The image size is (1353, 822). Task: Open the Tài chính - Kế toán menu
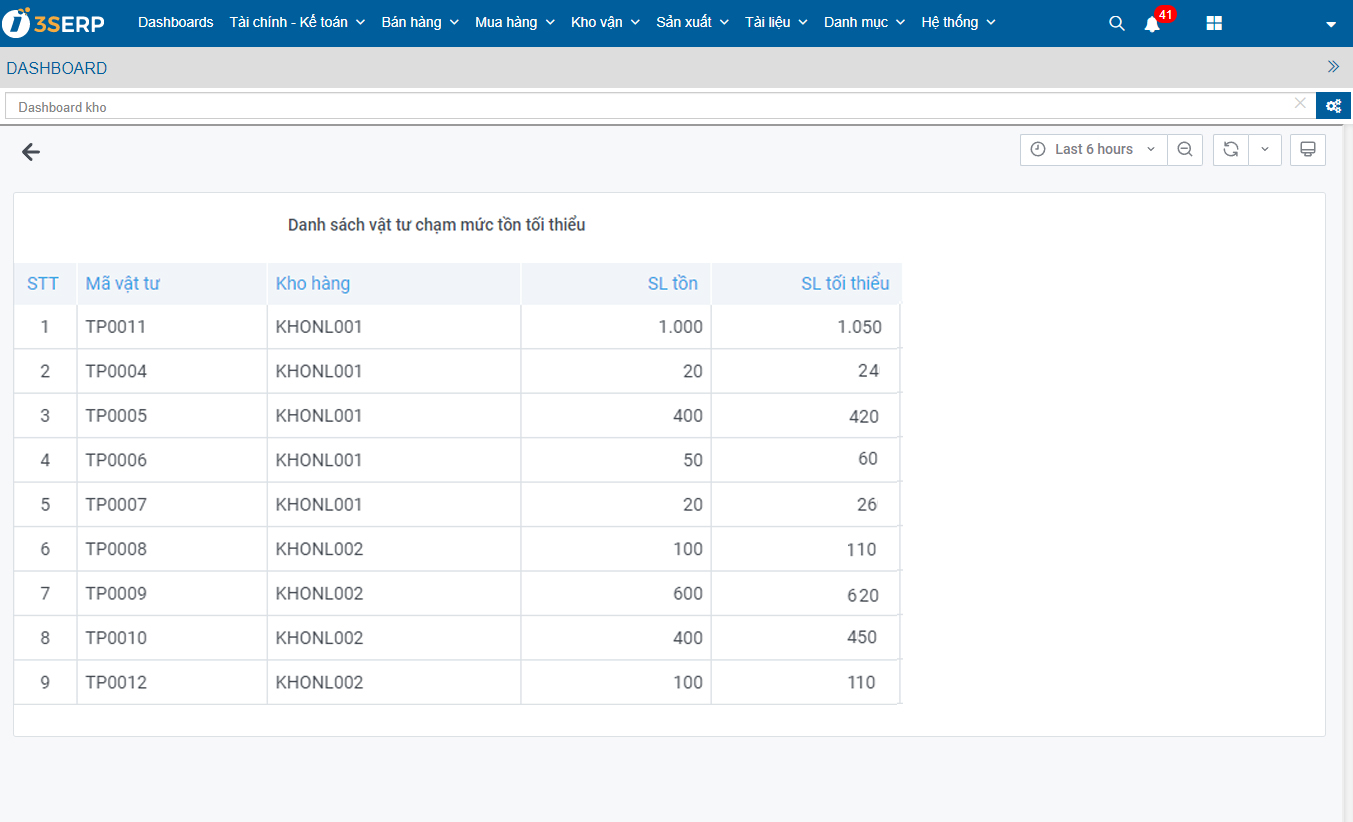click(x=297, y=22)
